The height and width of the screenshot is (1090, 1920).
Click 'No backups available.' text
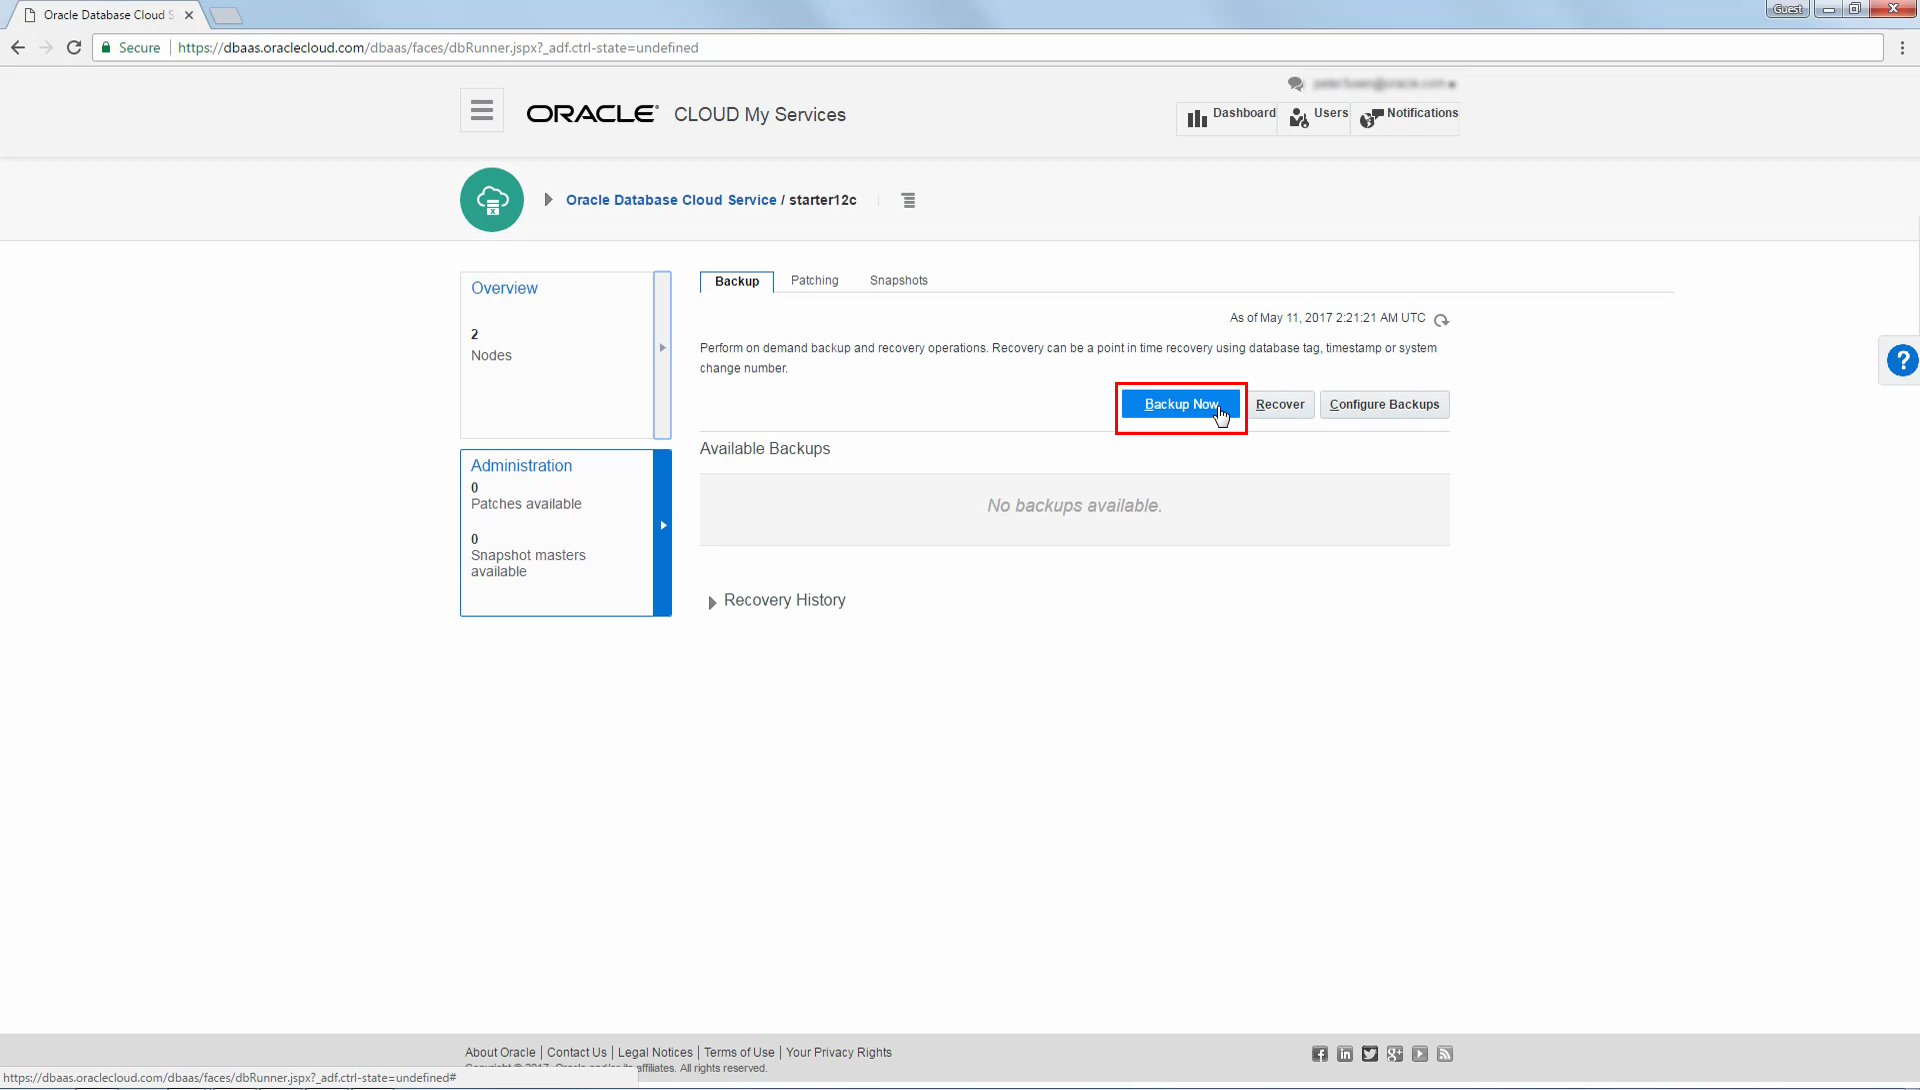pyautogui.click(x=1074, y=506)
